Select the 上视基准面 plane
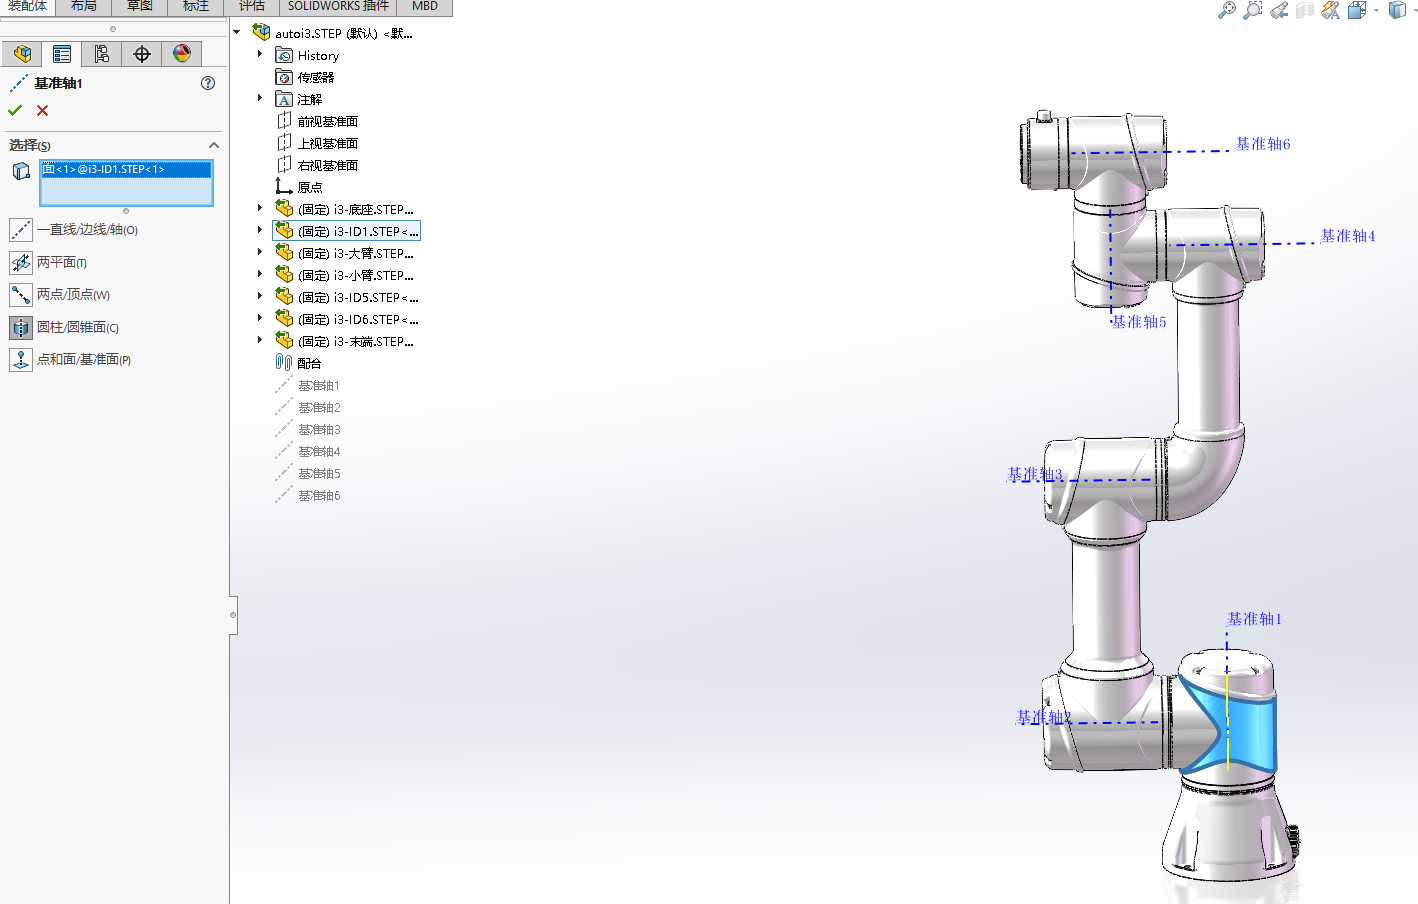The height and width of the screenshot is (904, 1418). click(317, 143)
